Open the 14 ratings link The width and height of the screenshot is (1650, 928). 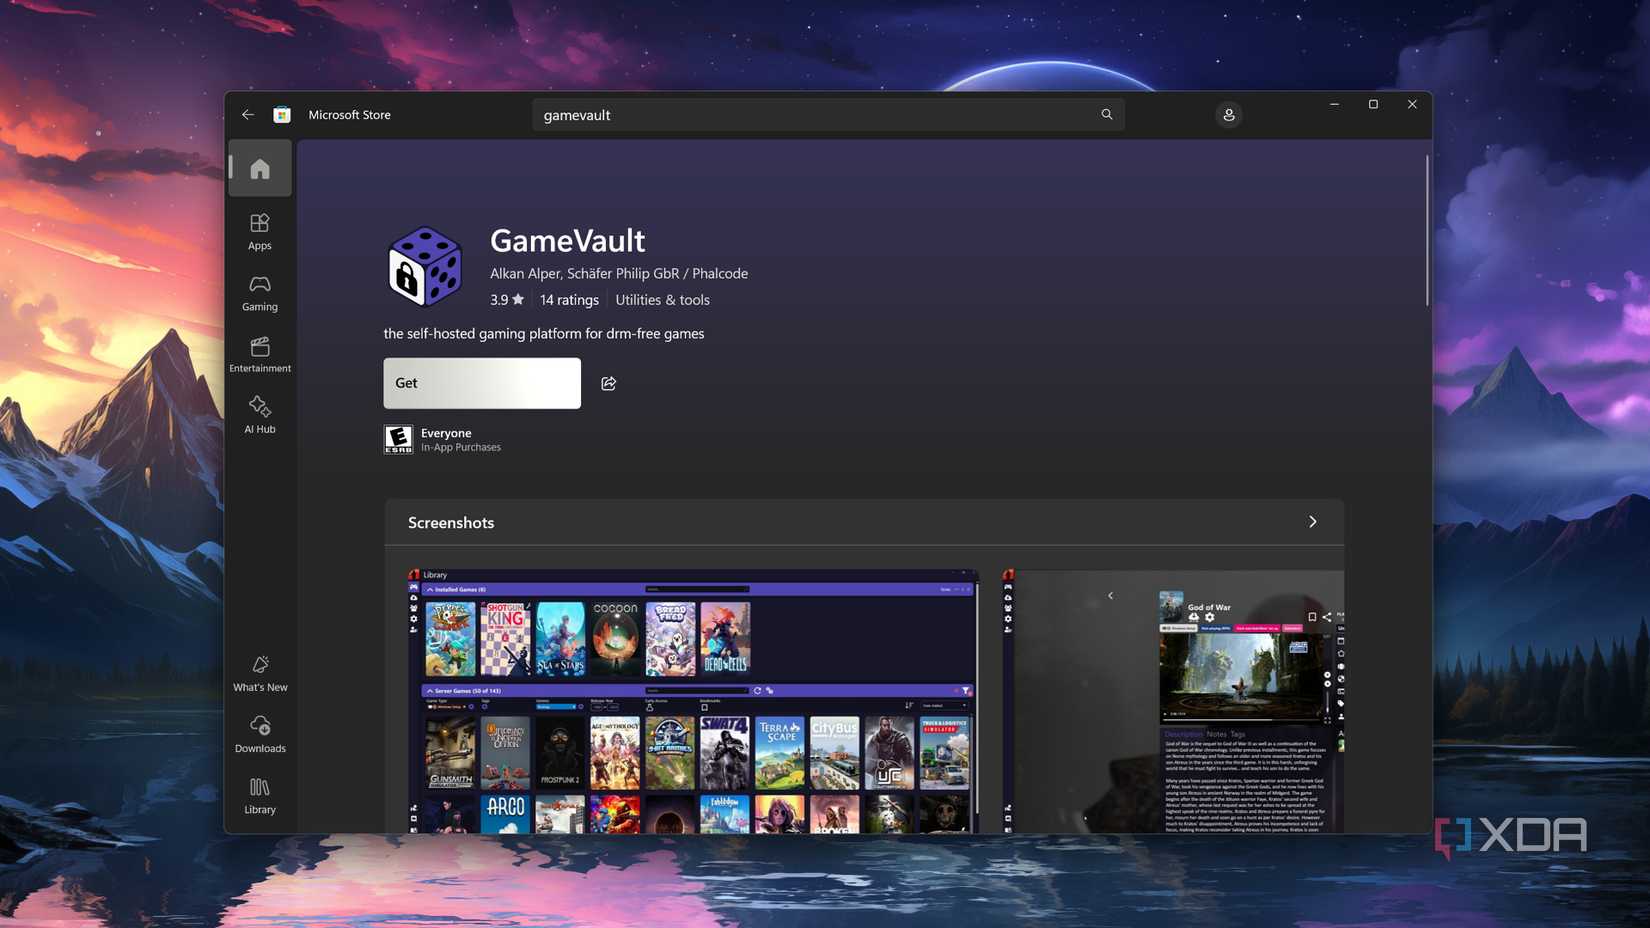(x=568, y=299)
